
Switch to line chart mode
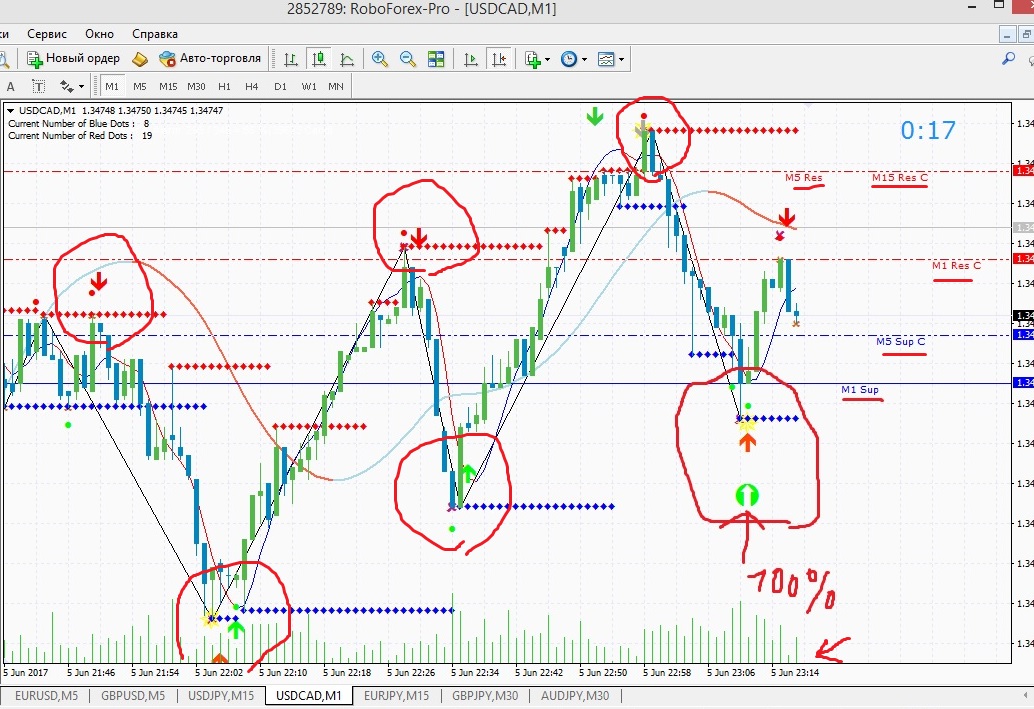click(347, 59)
